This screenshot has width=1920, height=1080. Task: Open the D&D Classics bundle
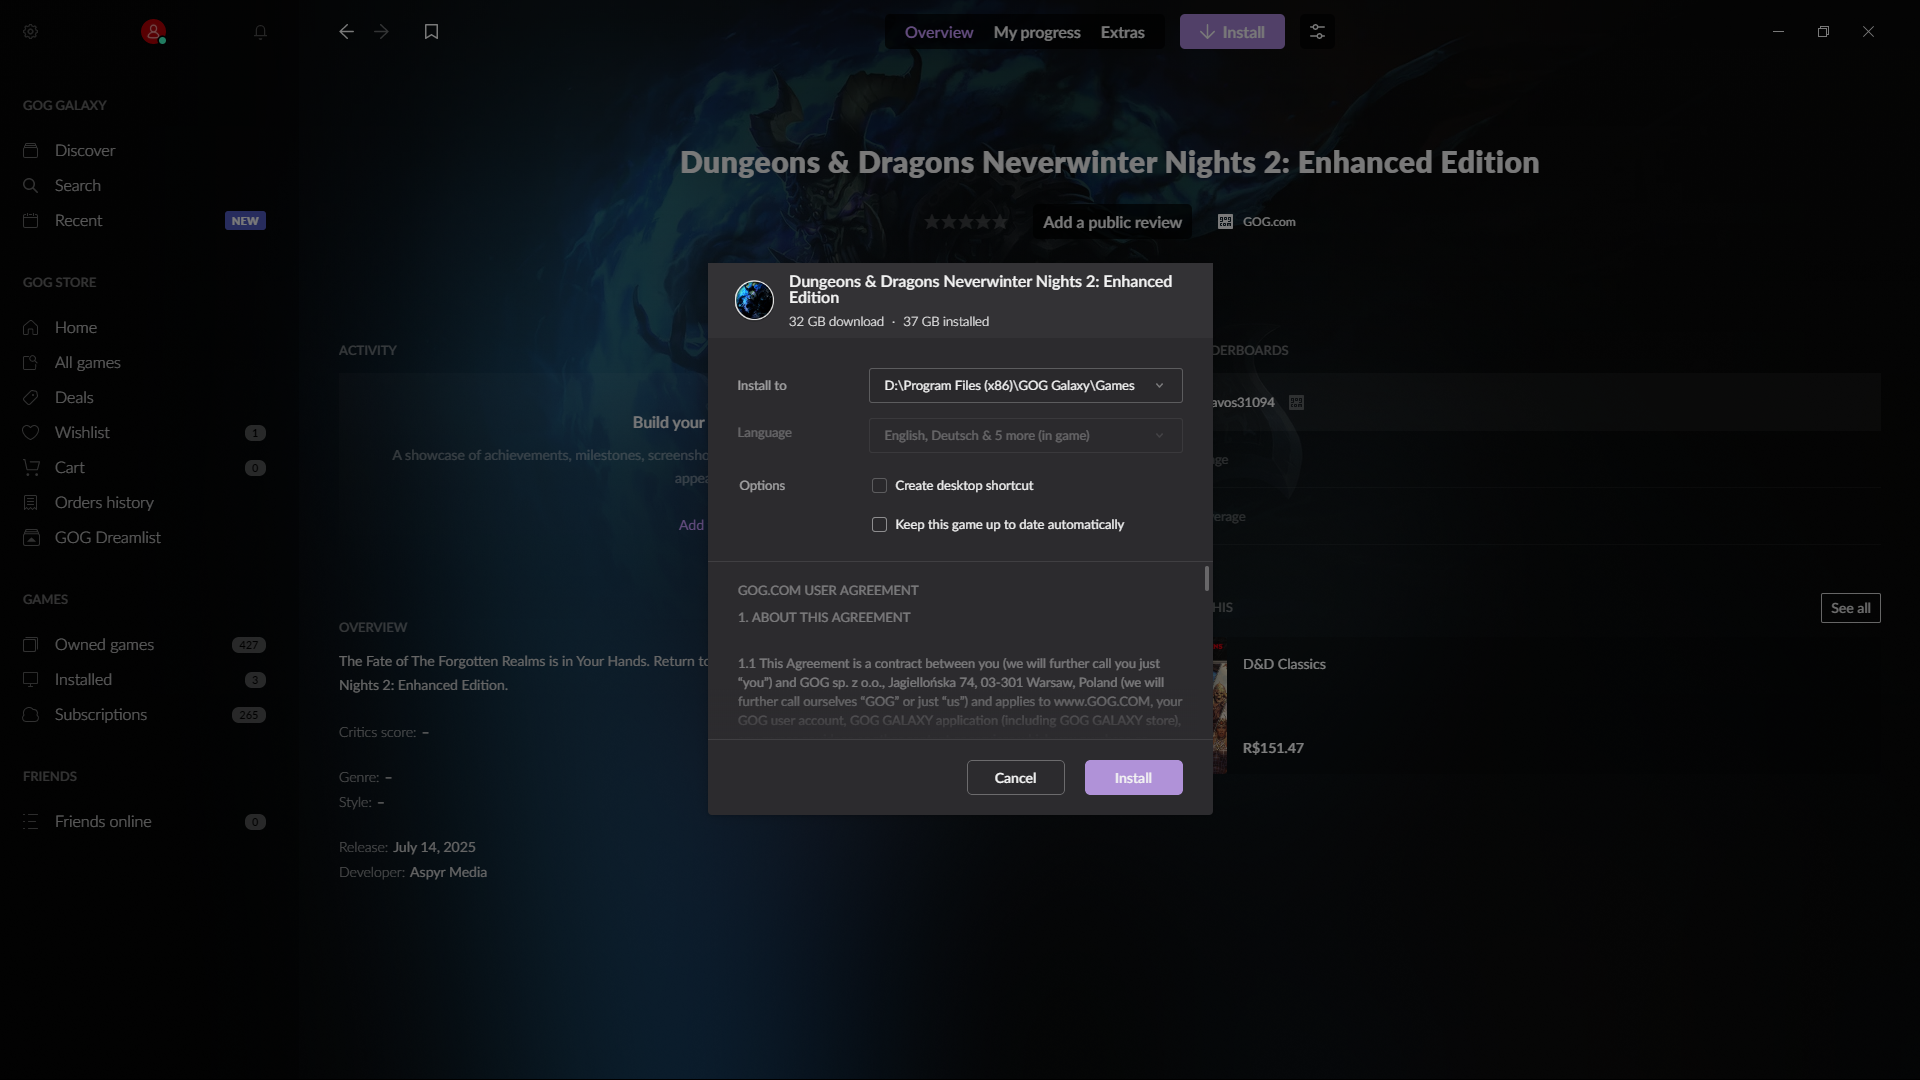(1284, 664)
